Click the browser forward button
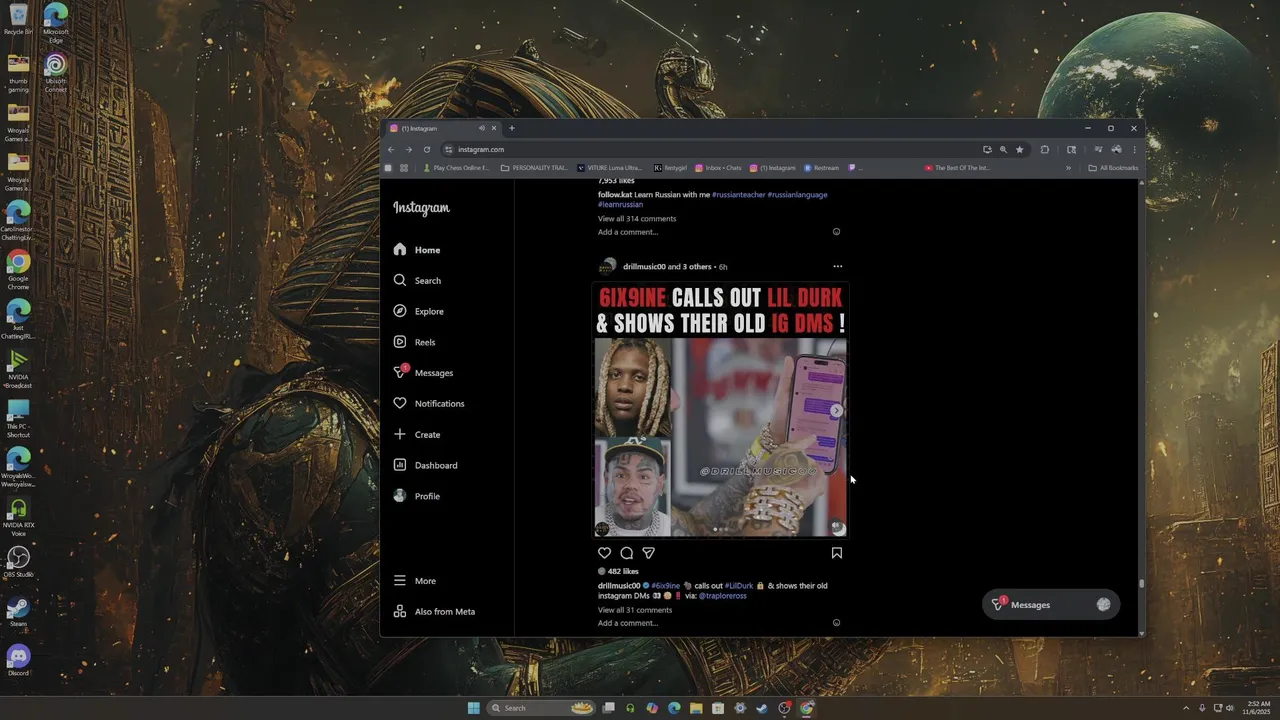 [408, 150]
